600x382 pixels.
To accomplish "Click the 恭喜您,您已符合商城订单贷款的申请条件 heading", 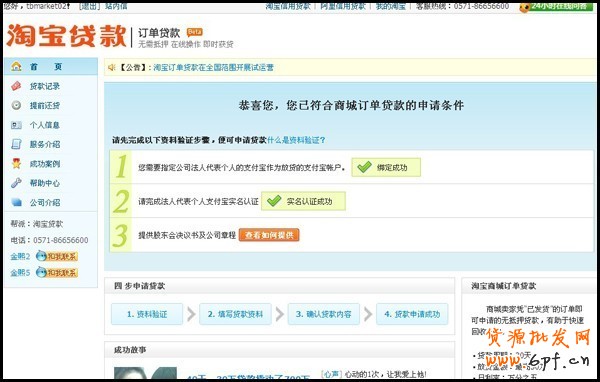I will pyautogui.click(x=351, y=105).
